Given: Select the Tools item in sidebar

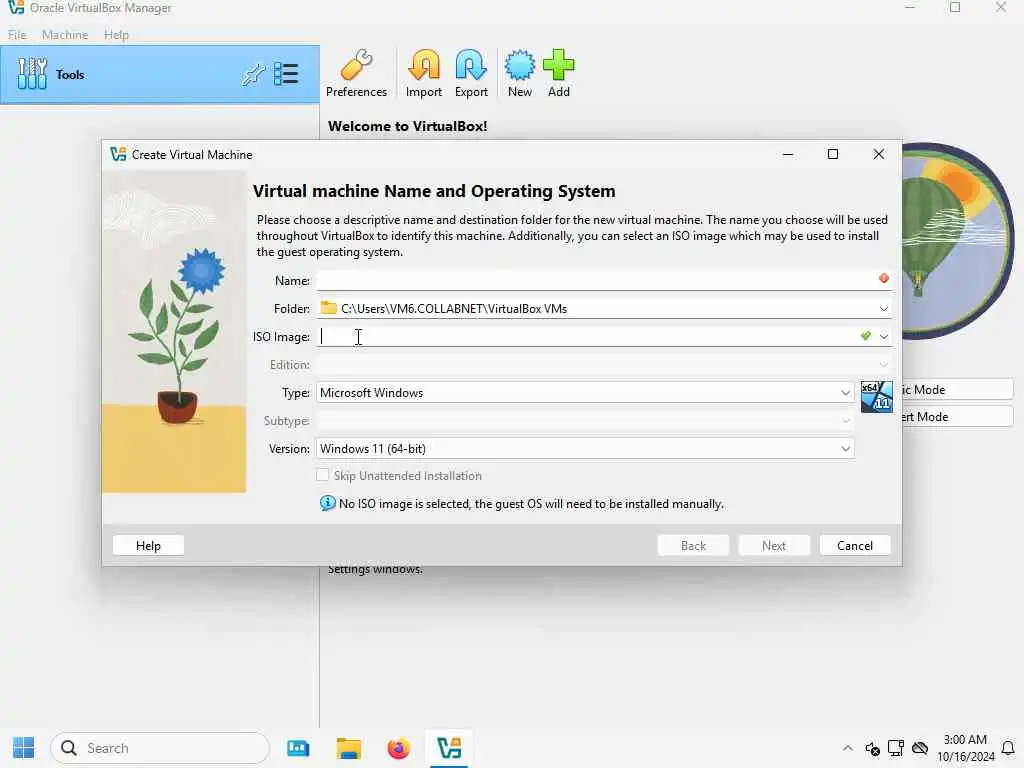Looking at the screenshot, I should (x=159, y=74).
